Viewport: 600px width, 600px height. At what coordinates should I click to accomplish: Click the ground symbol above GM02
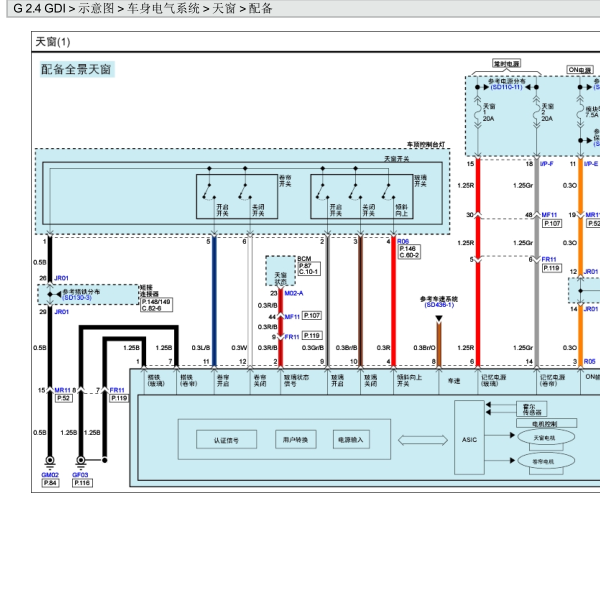(x=50, y=462)
